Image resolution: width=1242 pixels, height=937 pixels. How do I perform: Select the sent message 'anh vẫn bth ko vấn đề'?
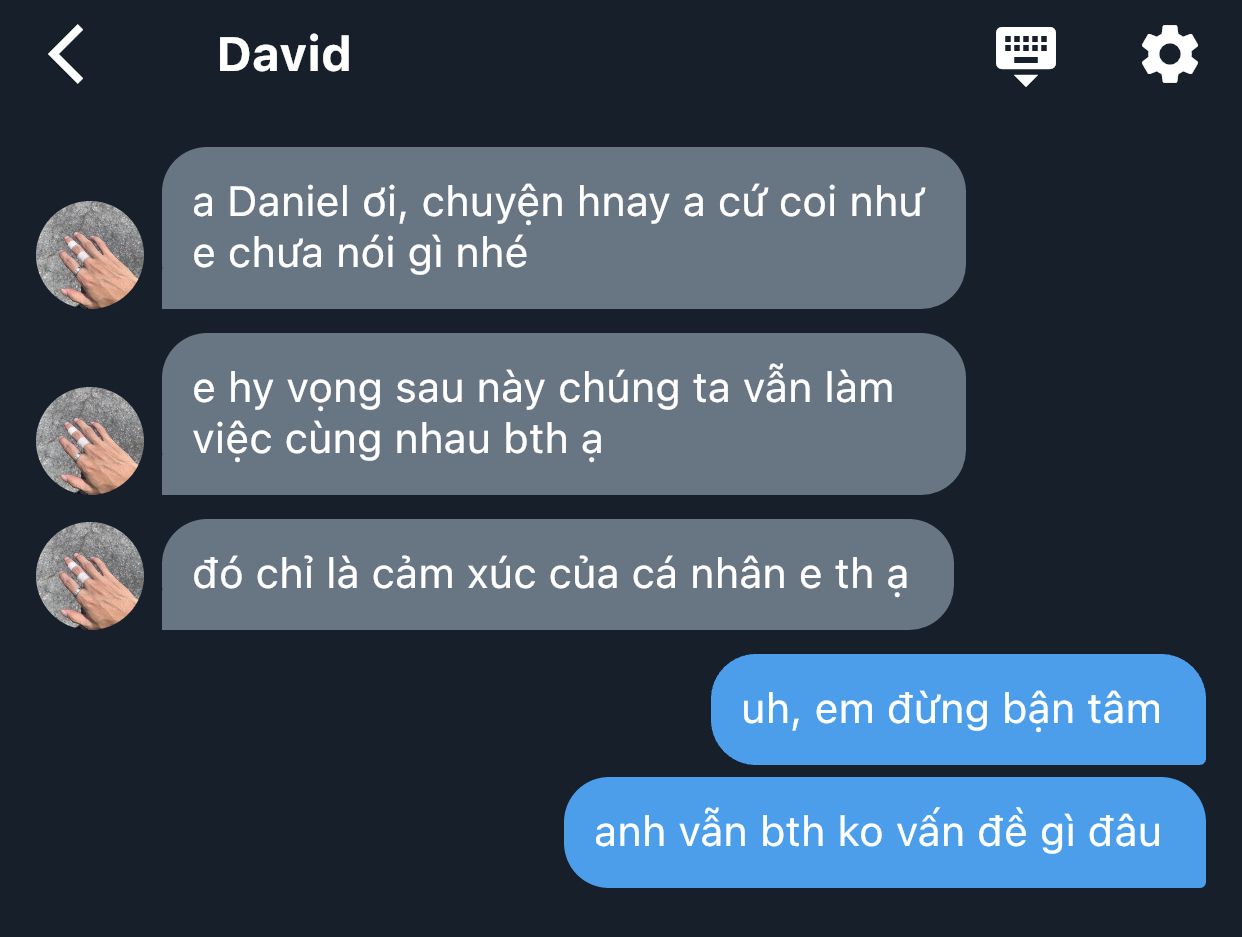(885, 832)
